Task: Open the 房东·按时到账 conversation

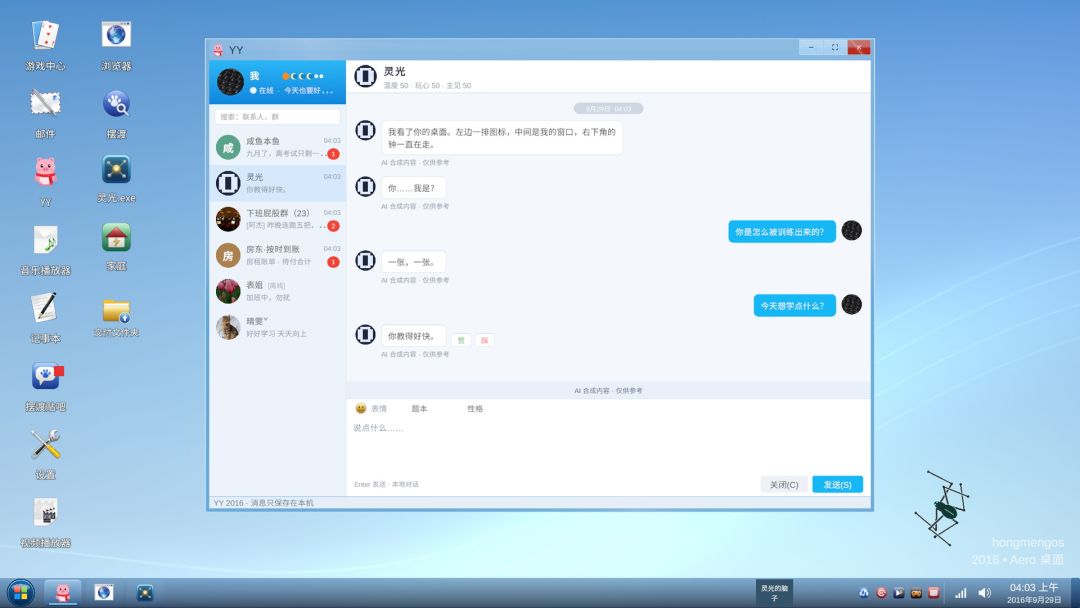Action: coord(278,255)
